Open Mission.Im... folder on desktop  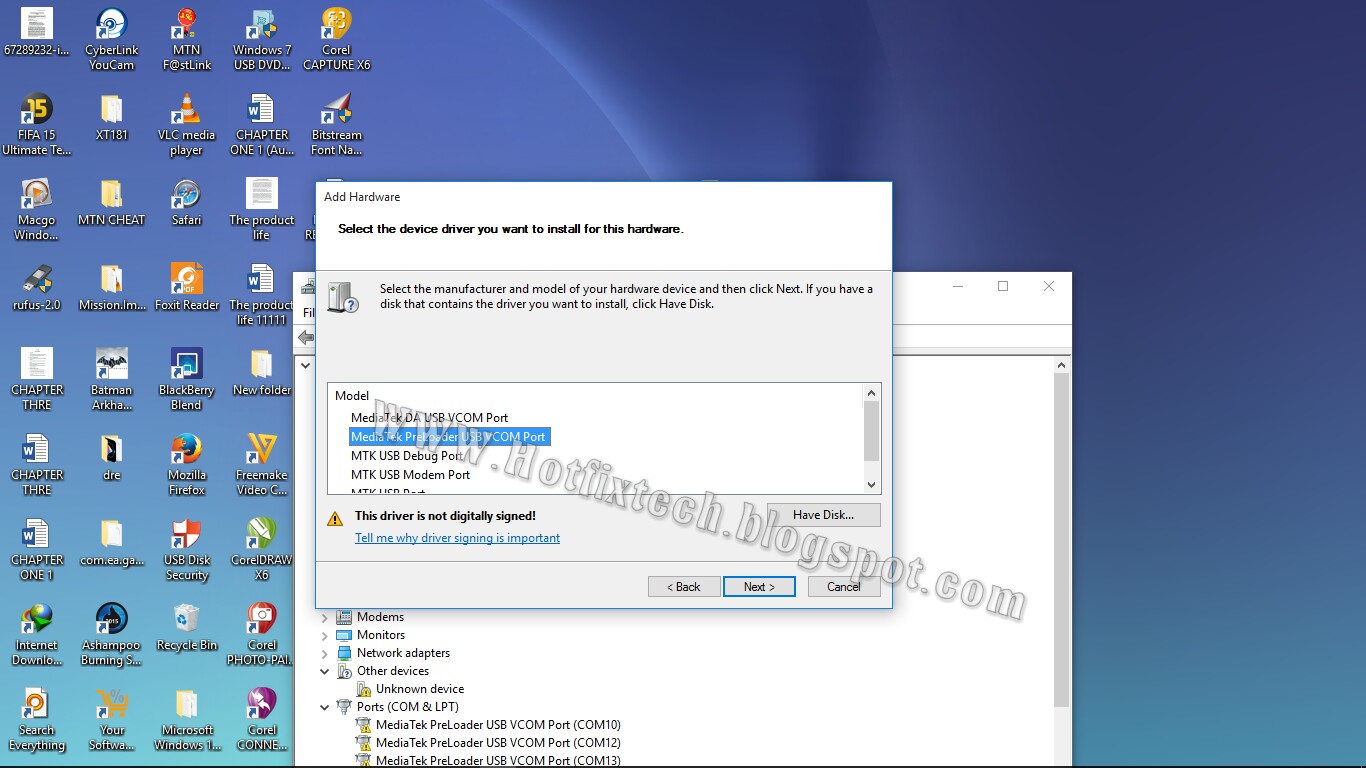point(111,288)
